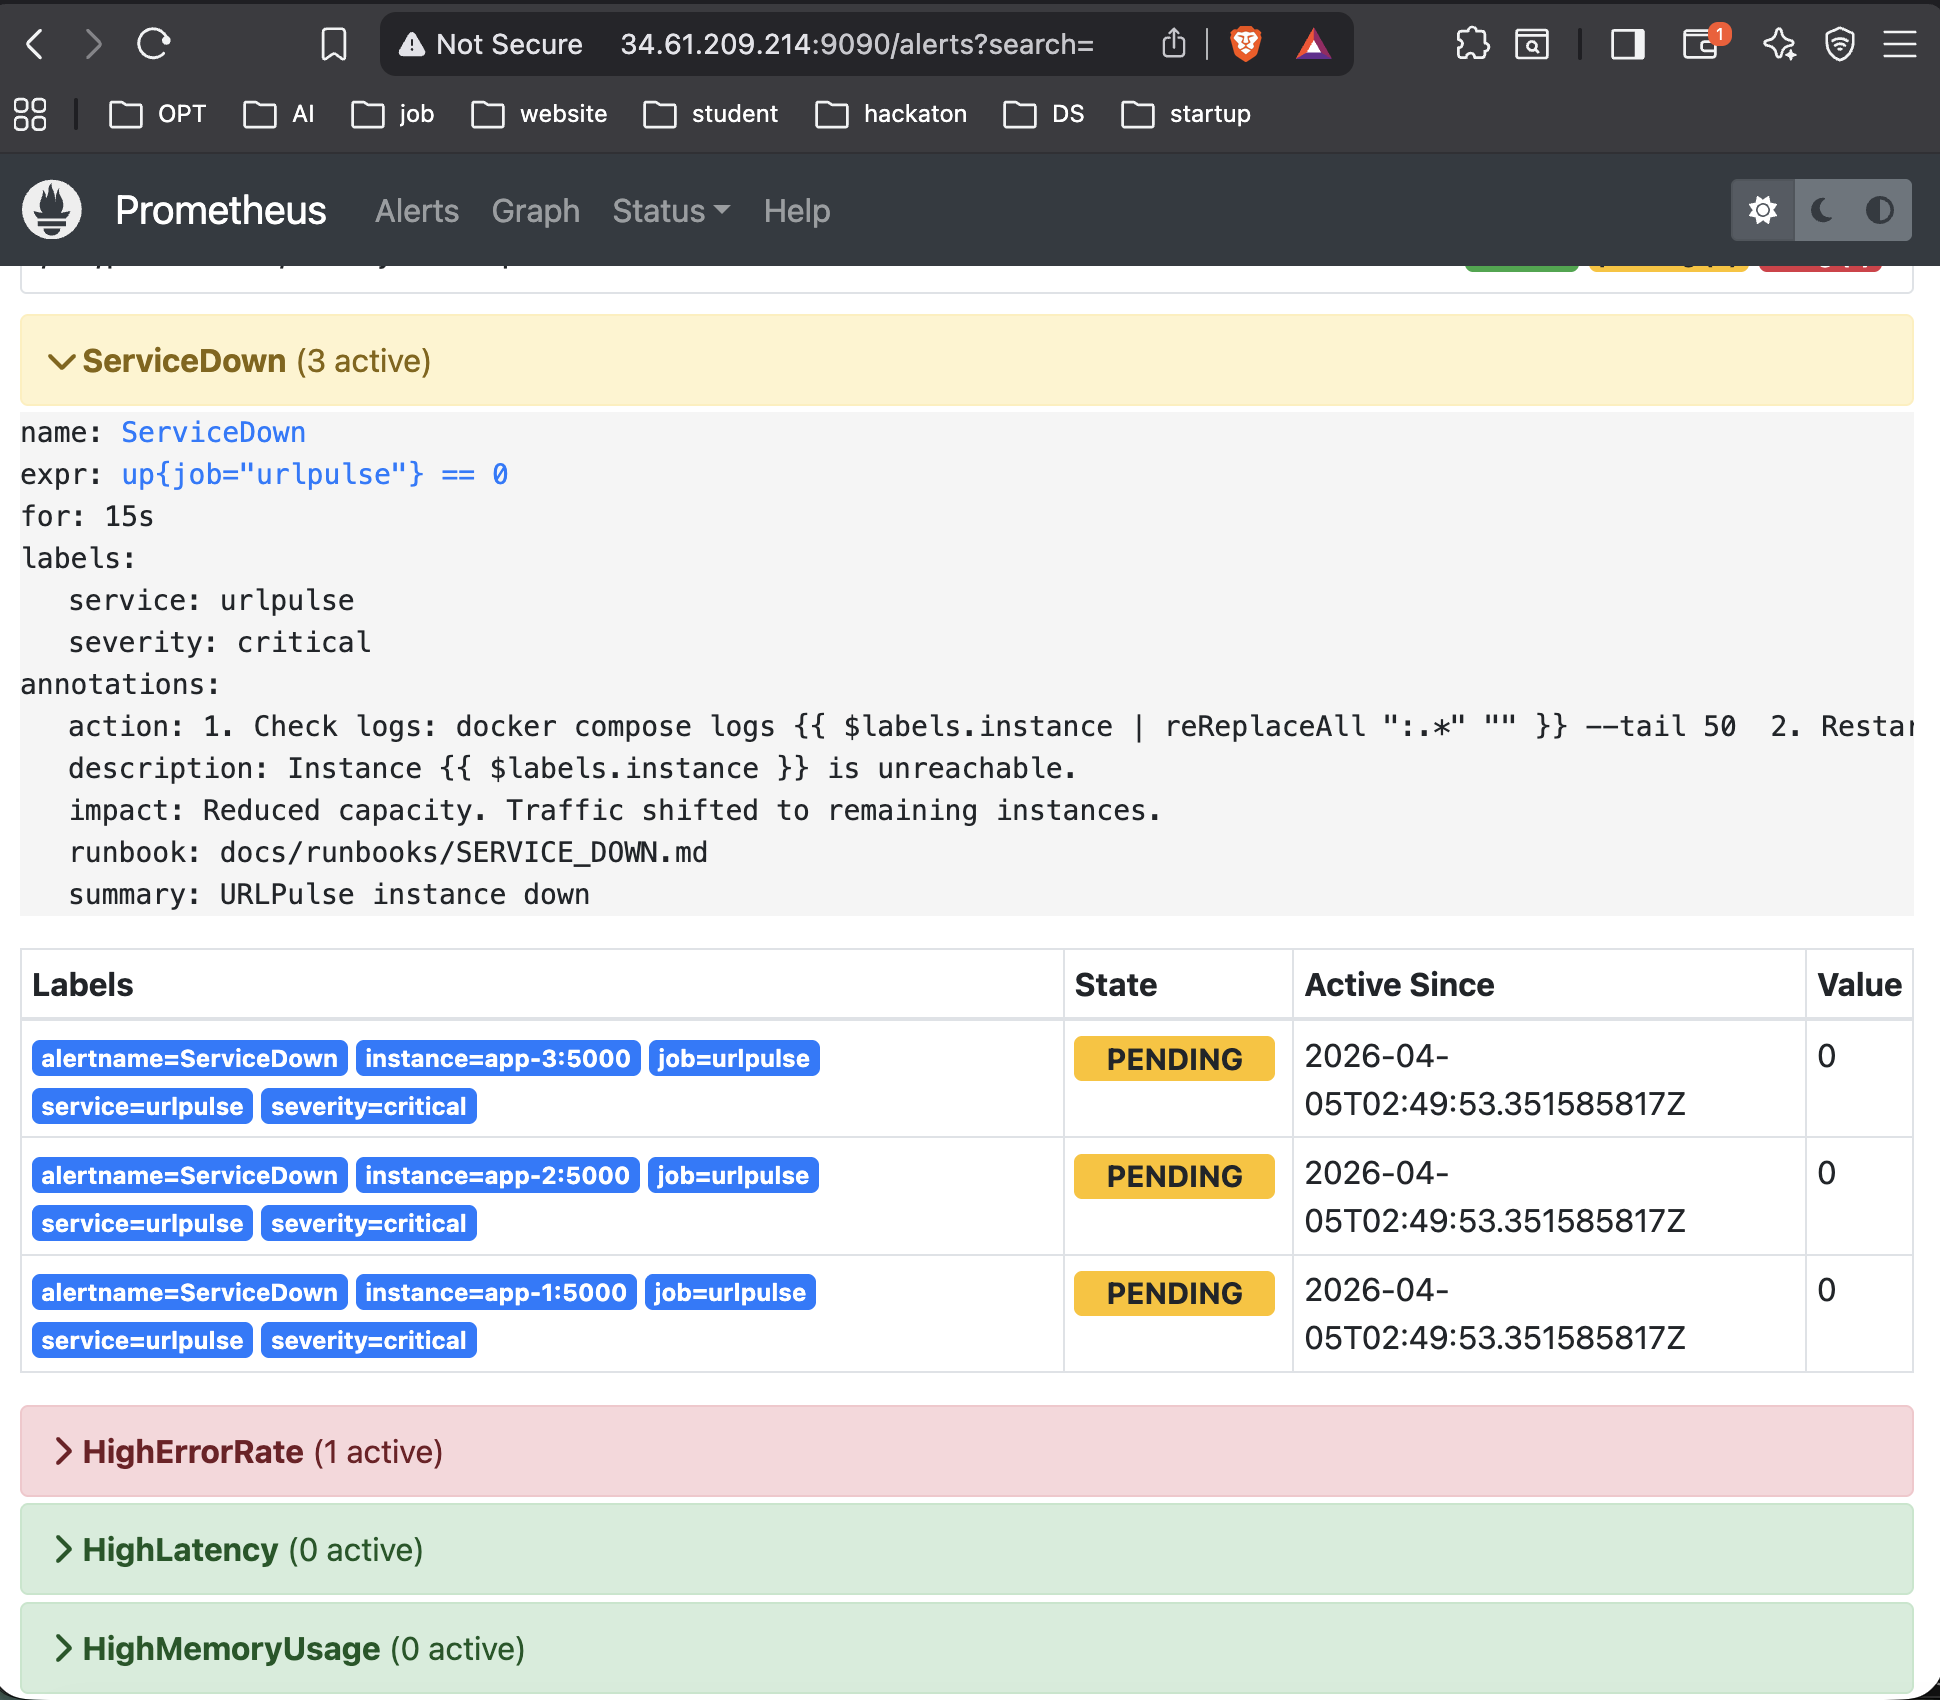Switch to dark theme moon icon
The height and width of the screenshot is (1700, 1940).
coord(1822,210)
